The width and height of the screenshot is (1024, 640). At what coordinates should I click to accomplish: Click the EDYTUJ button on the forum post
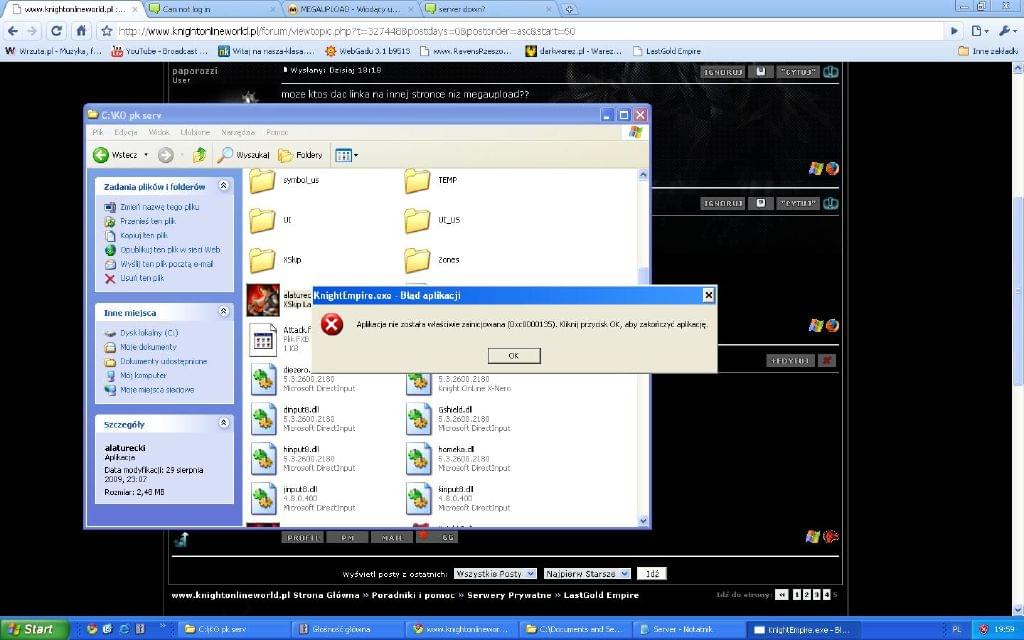pos(790,360)
